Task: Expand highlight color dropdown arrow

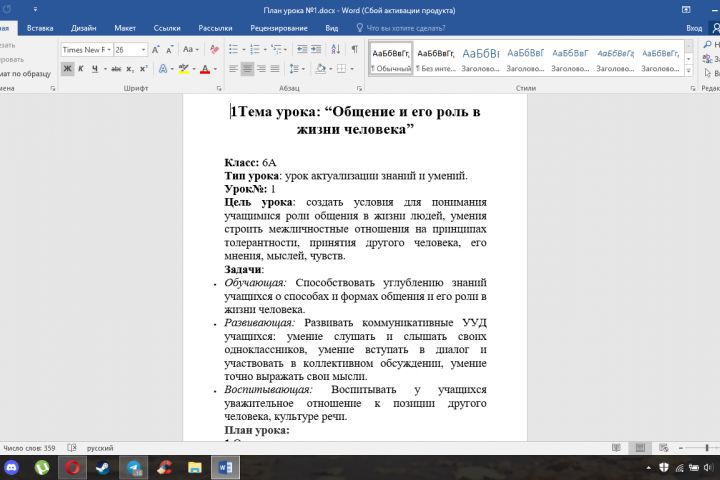Action: pos(194,69)
